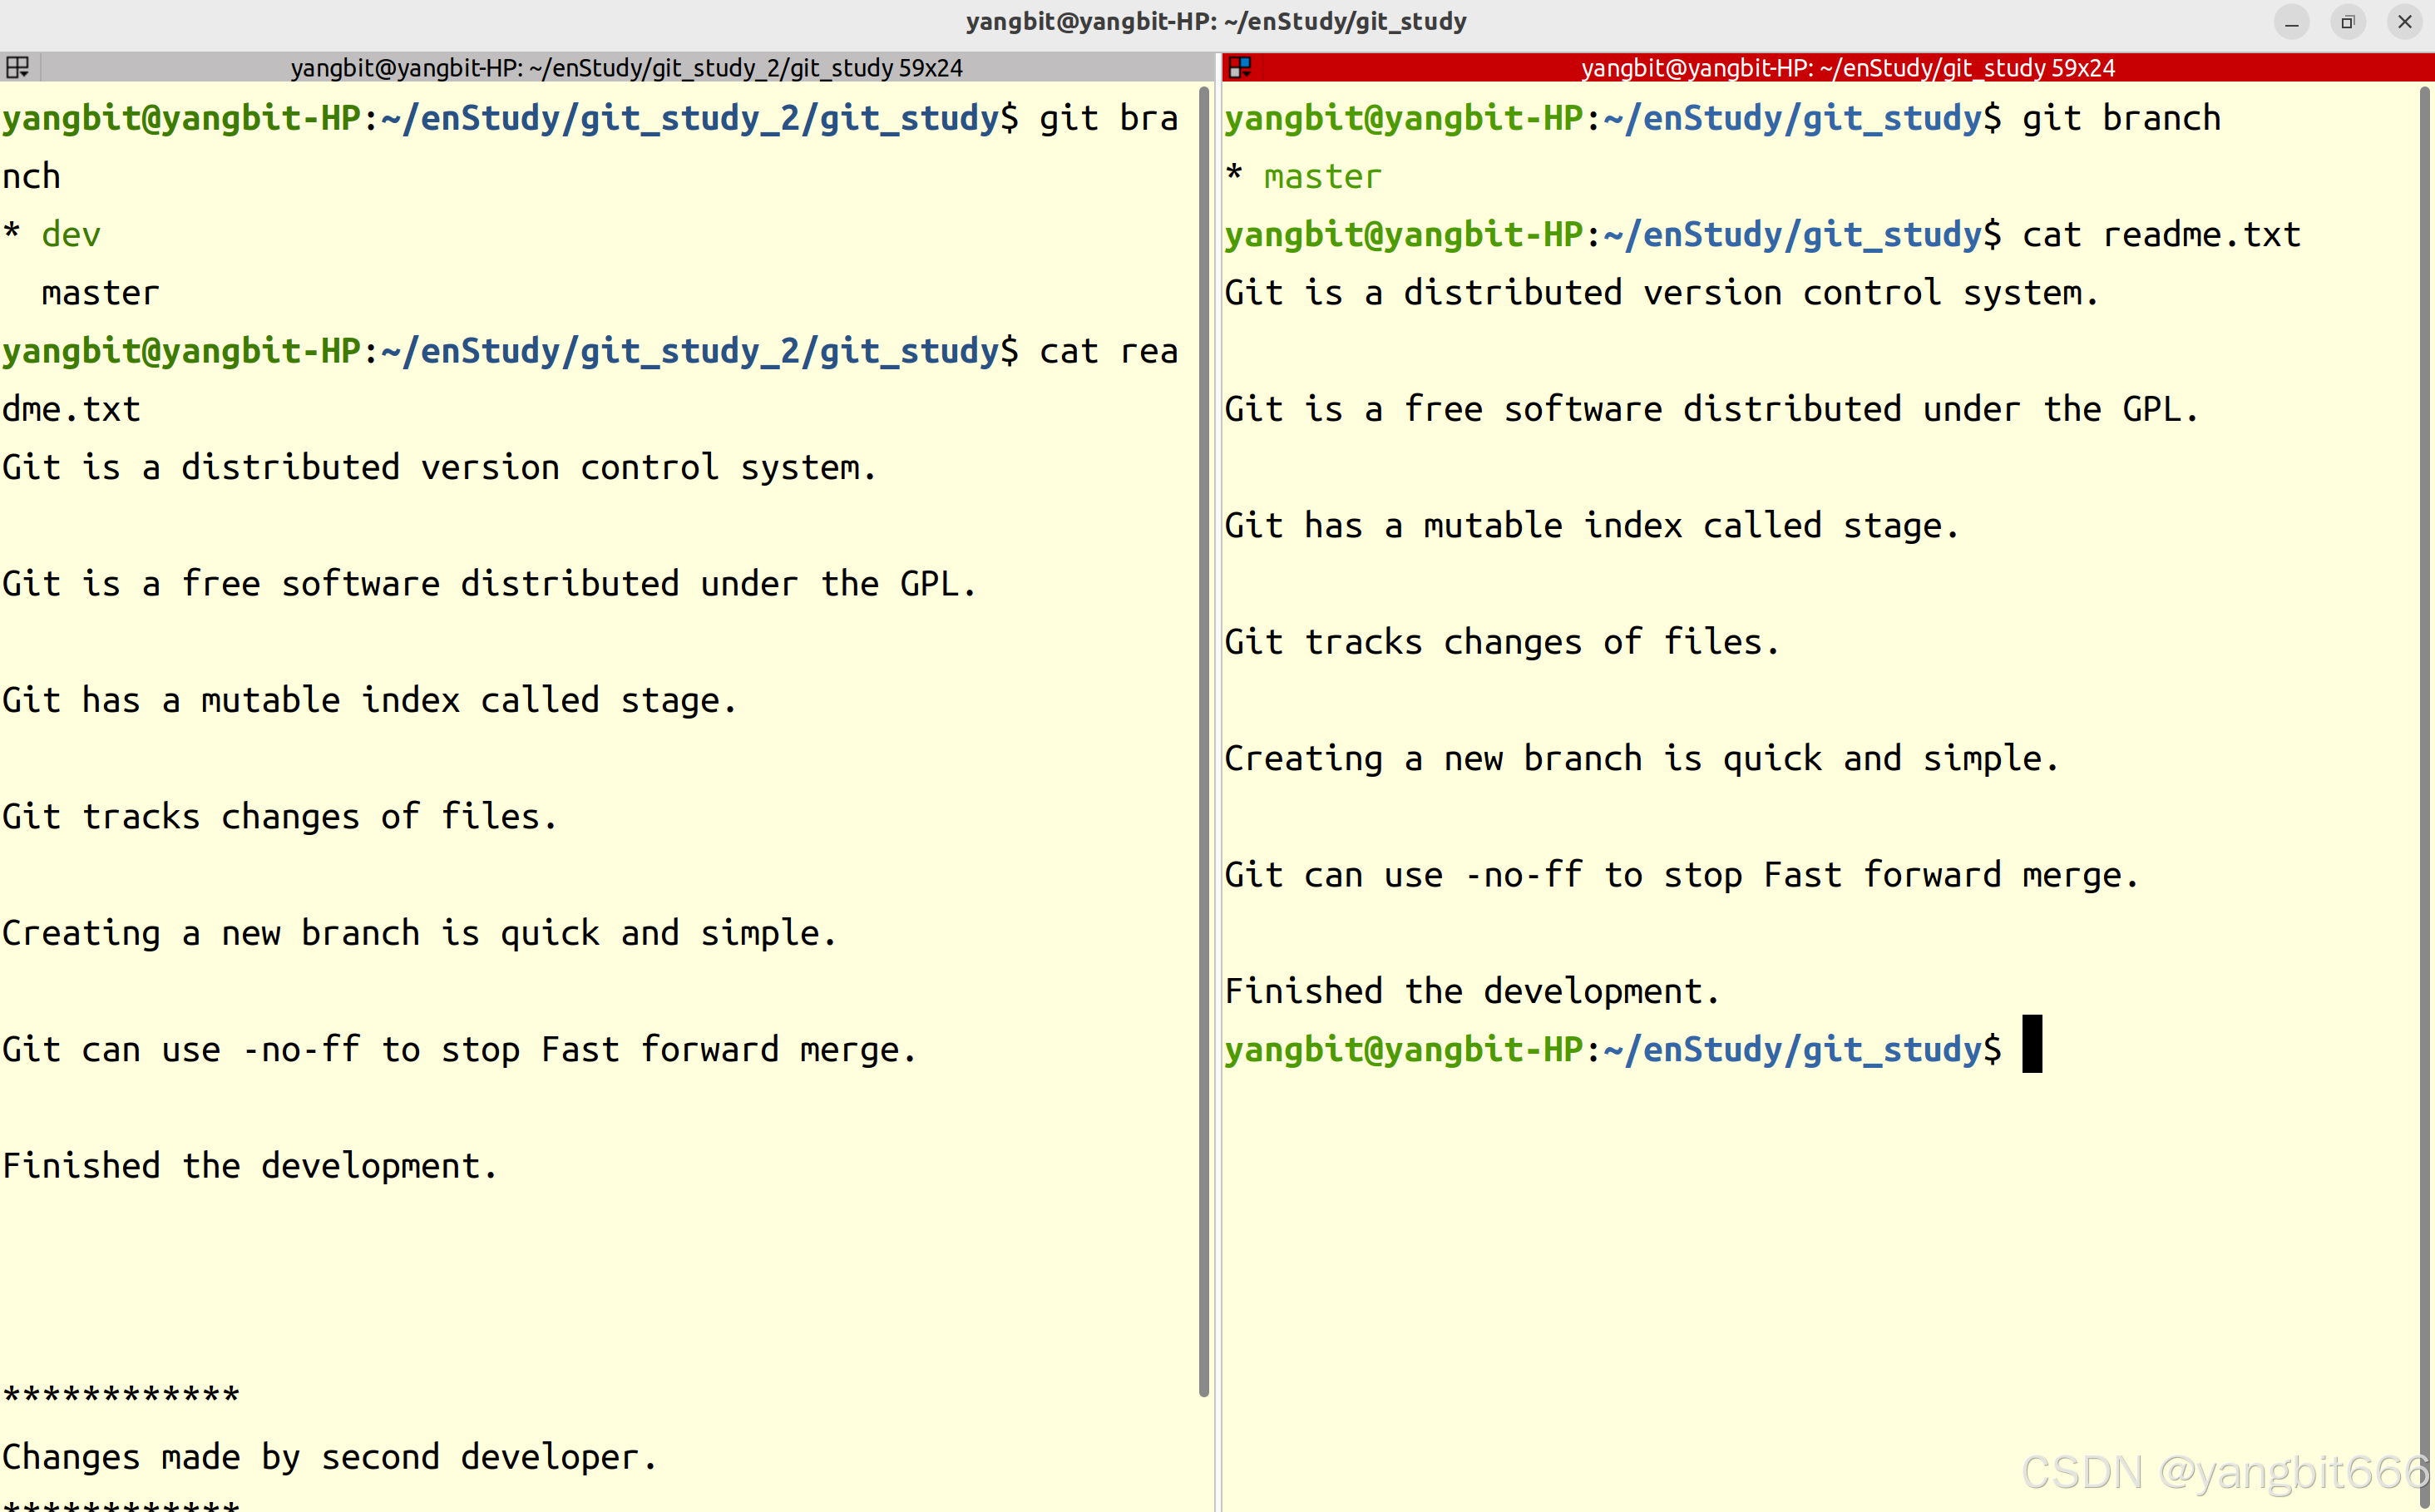
Task: Click the block cursor in the right terminal
Action: pos(2032,1045)
